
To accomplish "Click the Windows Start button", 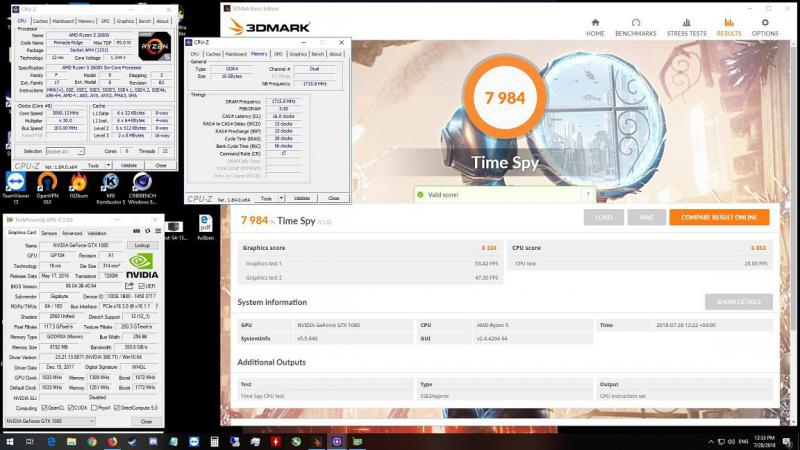I will 8,441.
